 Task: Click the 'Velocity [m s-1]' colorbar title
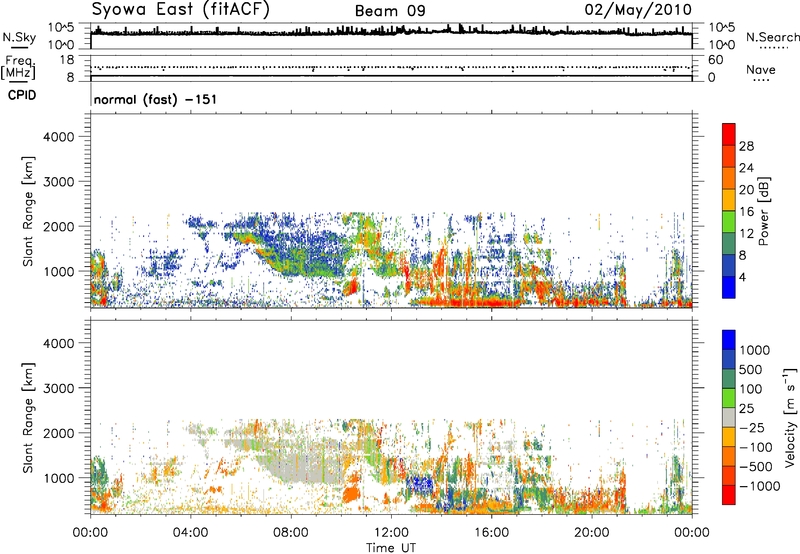coord(790,417)
